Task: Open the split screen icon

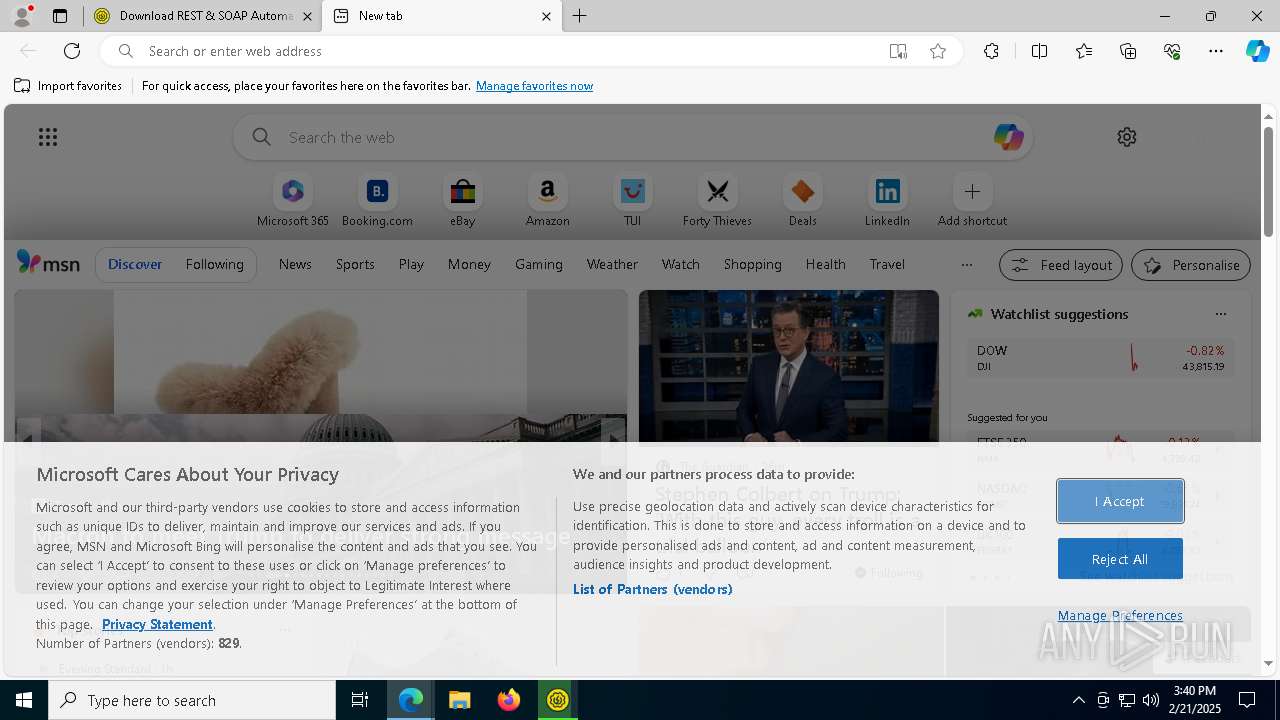Action: tap(1040, 51)
